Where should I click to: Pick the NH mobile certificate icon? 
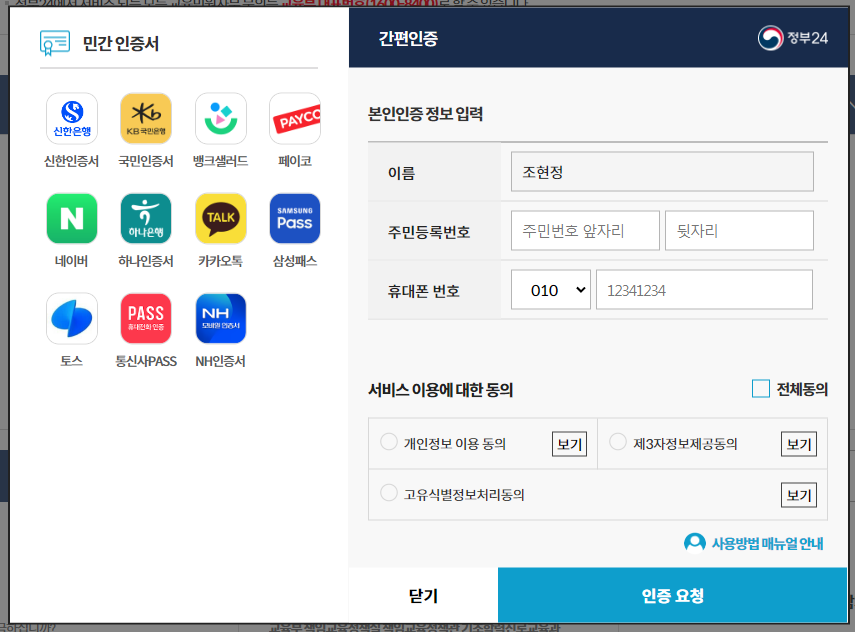[221, 318]
